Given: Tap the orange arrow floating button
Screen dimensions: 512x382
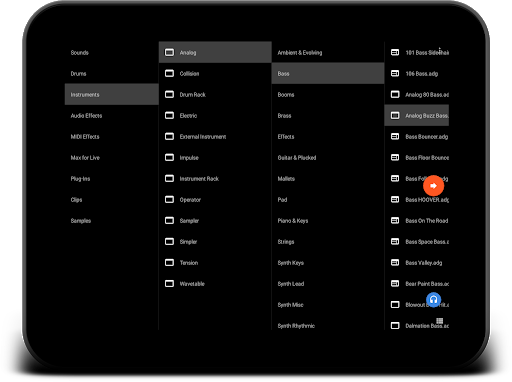Looking at the screenshot, I should click(433, 186).
